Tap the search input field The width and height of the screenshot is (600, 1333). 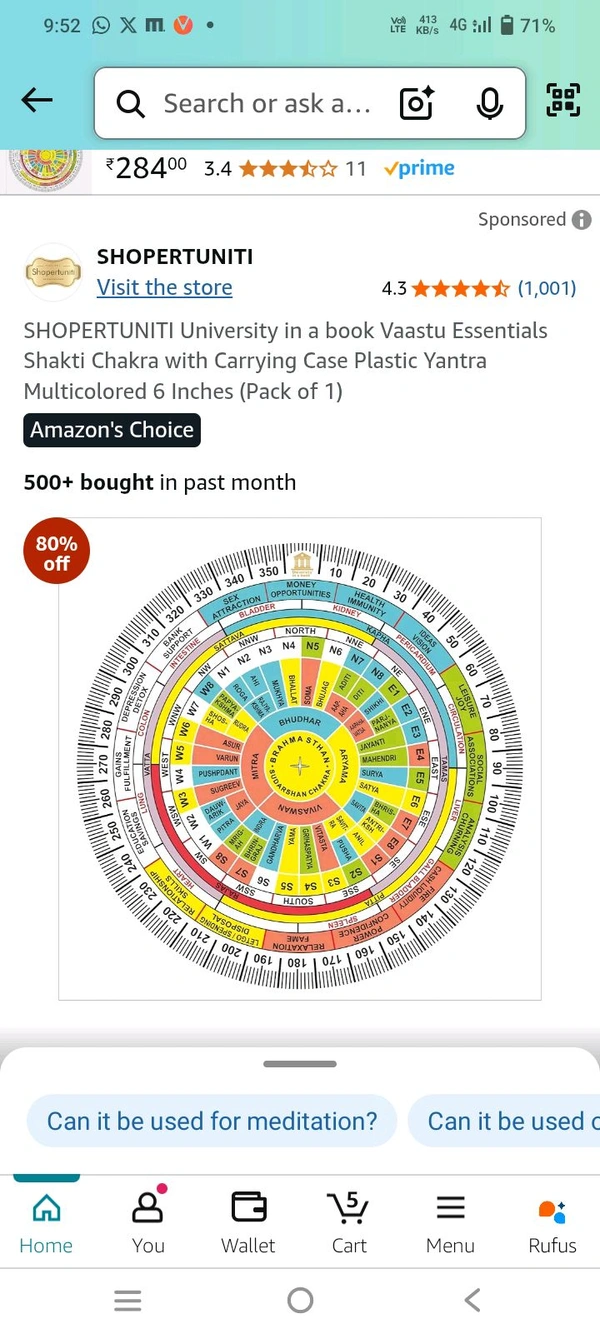point(266,103)
